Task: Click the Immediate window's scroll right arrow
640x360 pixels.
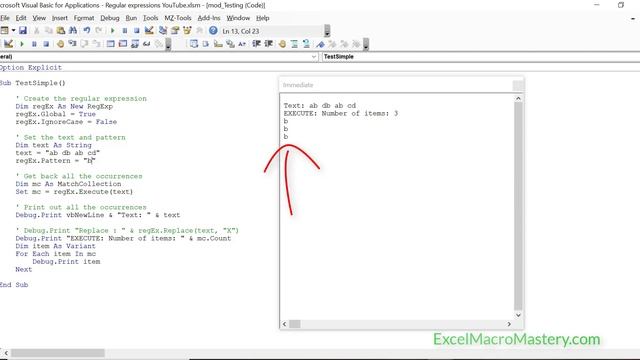Action: pos(509,324)
